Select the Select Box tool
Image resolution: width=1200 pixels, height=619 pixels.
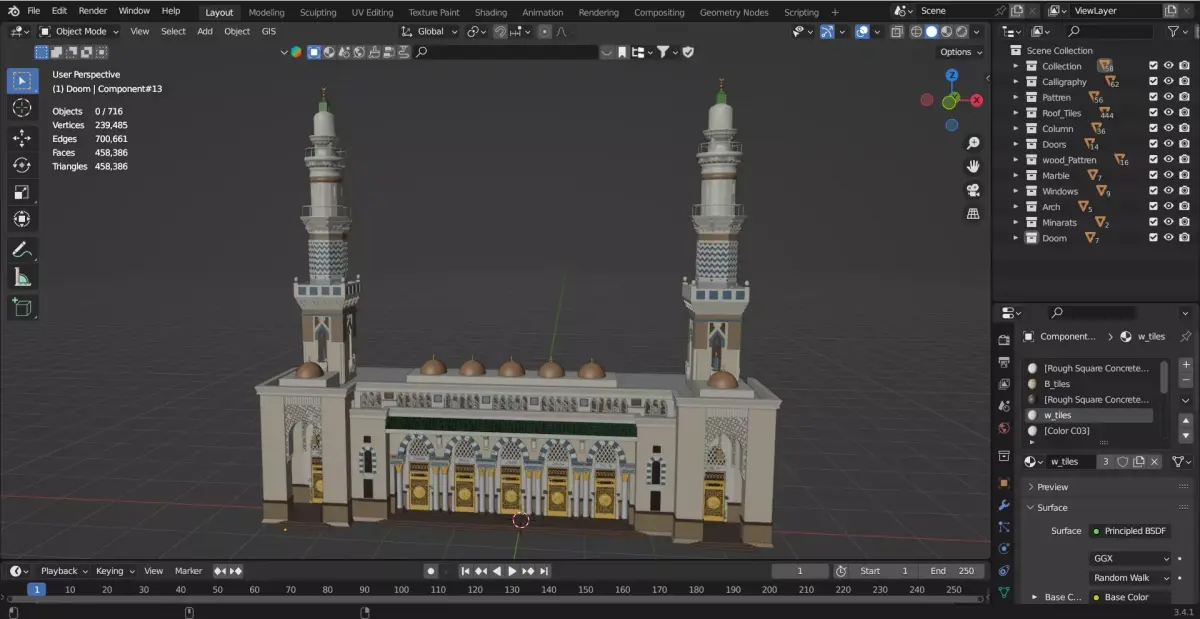(x=22, y=80)
